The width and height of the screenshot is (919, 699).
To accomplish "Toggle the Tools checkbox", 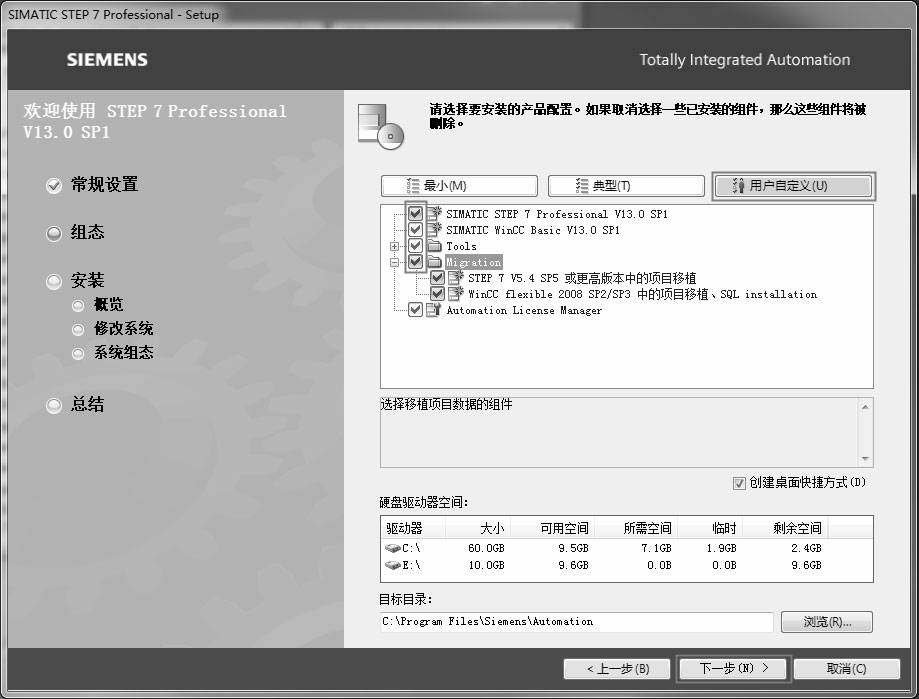I will [x=416, y=245].
